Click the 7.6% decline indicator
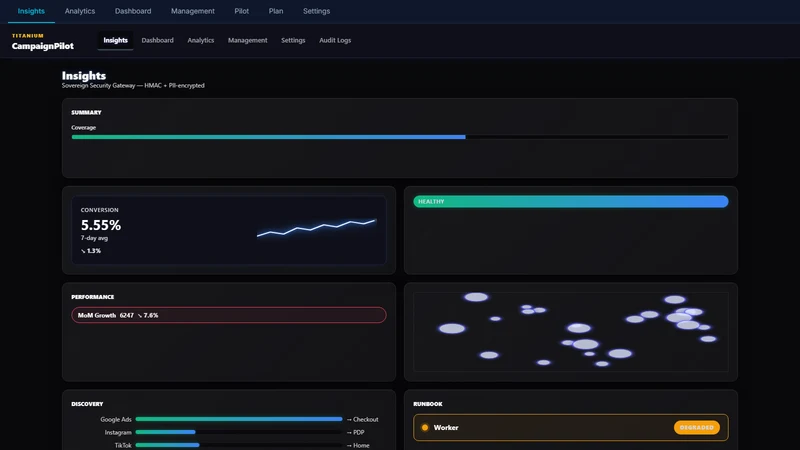Screen dimensions: 800x450 [x=148, y=315]
